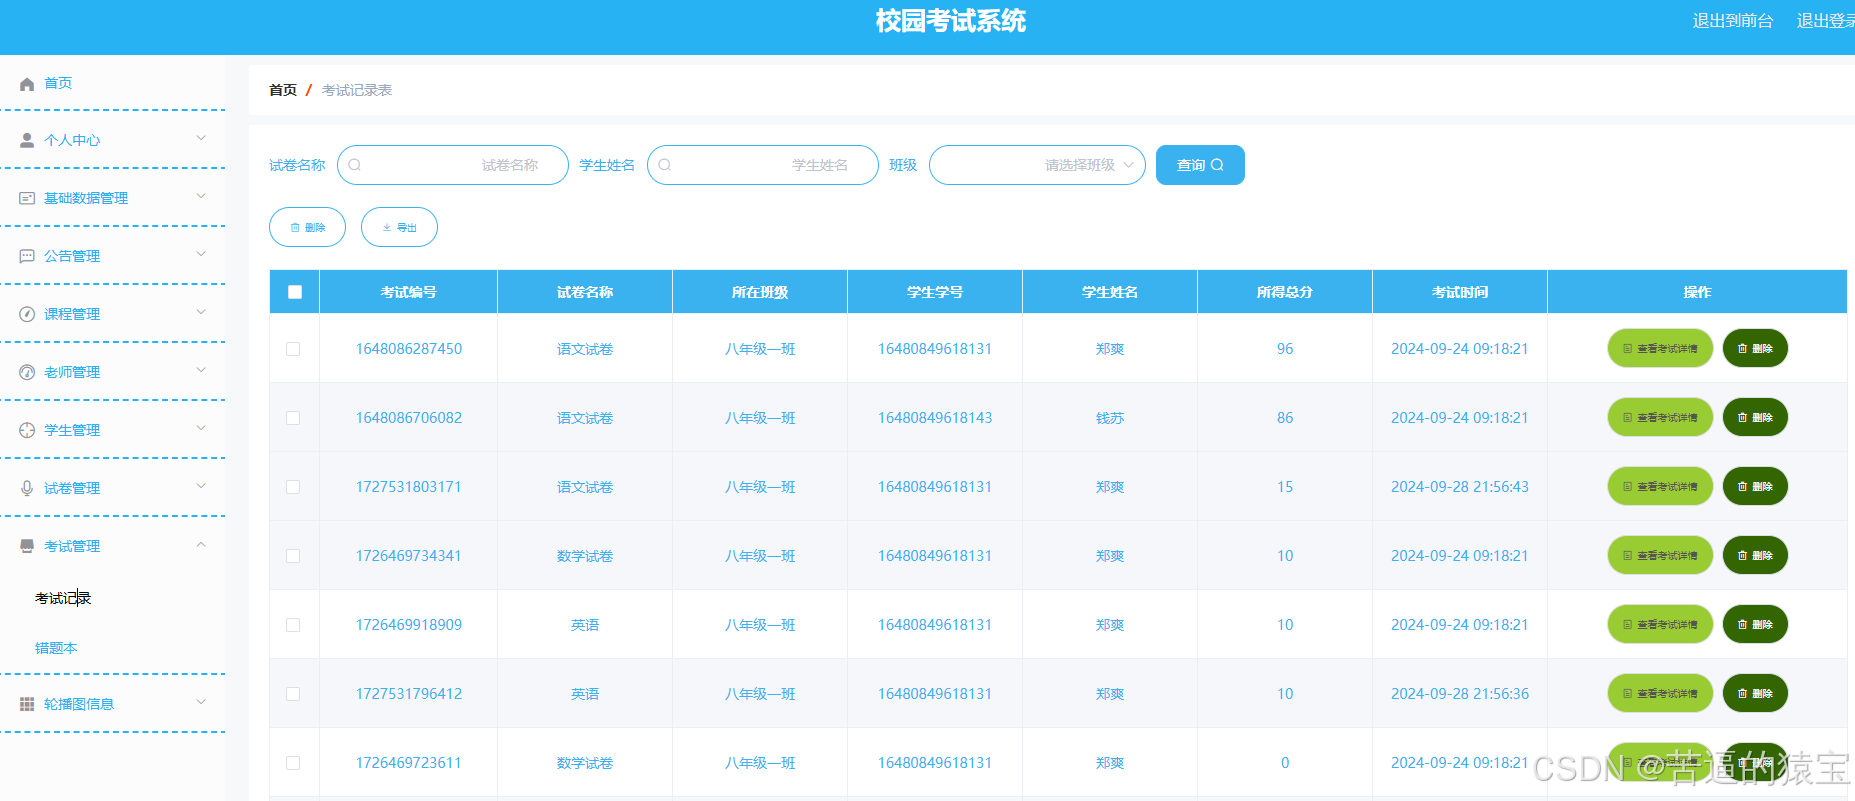
Task: Delete exam record 1727531803171
Action: click(1755, 486)
